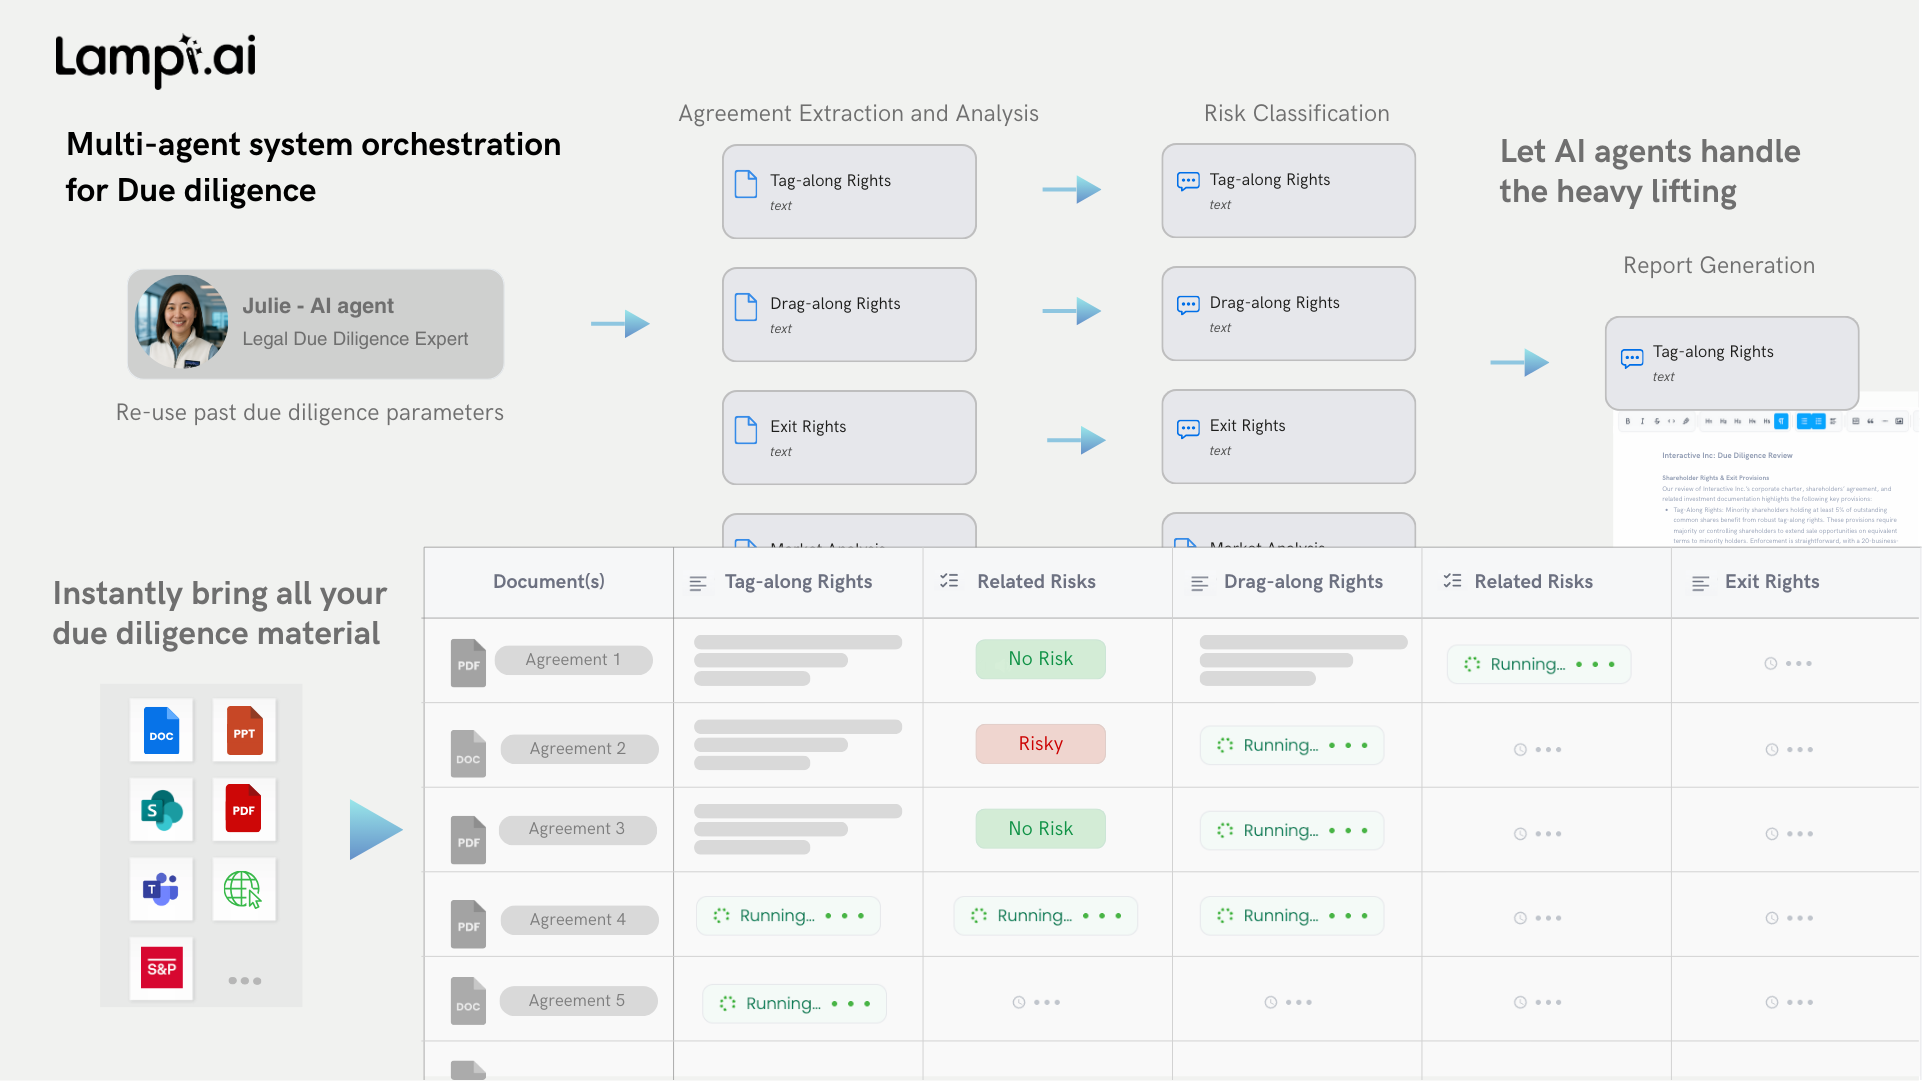This screenshot has height=1081, width=1922.
Task: Open the Julie AI agent card
Action: click(x=316, y=324)
